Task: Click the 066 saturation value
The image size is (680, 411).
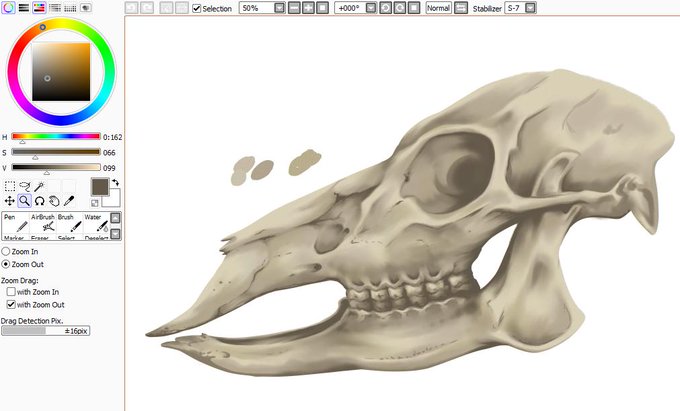Action: point(109,153)
